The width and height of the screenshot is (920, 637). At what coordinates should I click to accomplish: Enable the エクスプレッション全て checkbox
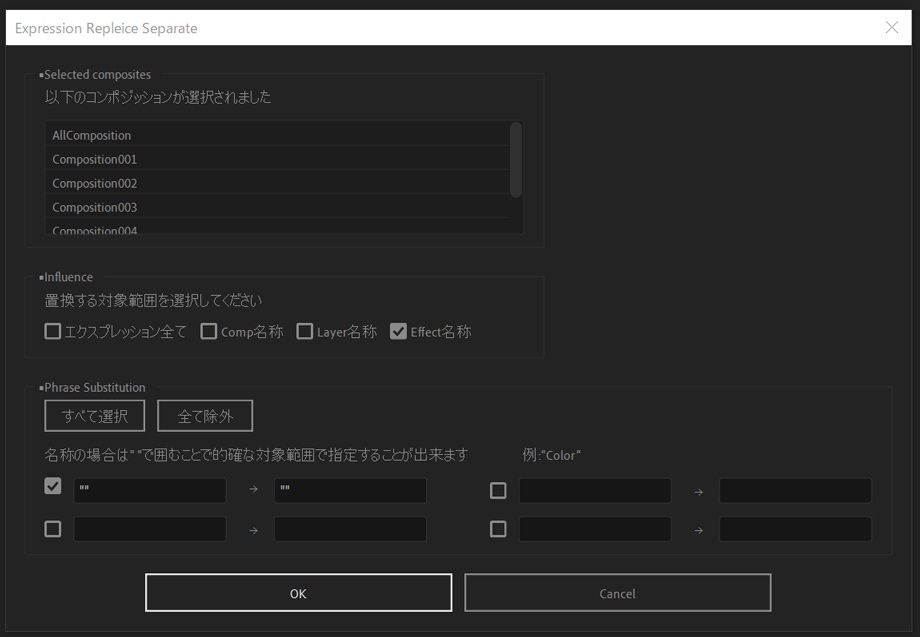pos(52,331)
